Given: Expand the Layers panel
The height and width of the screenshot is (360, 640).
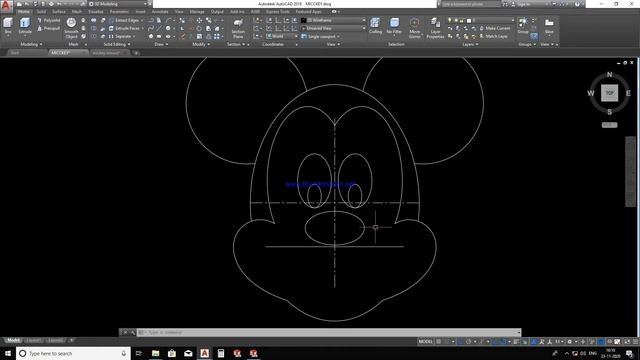Looking at the screenshot, I should 471,44.
